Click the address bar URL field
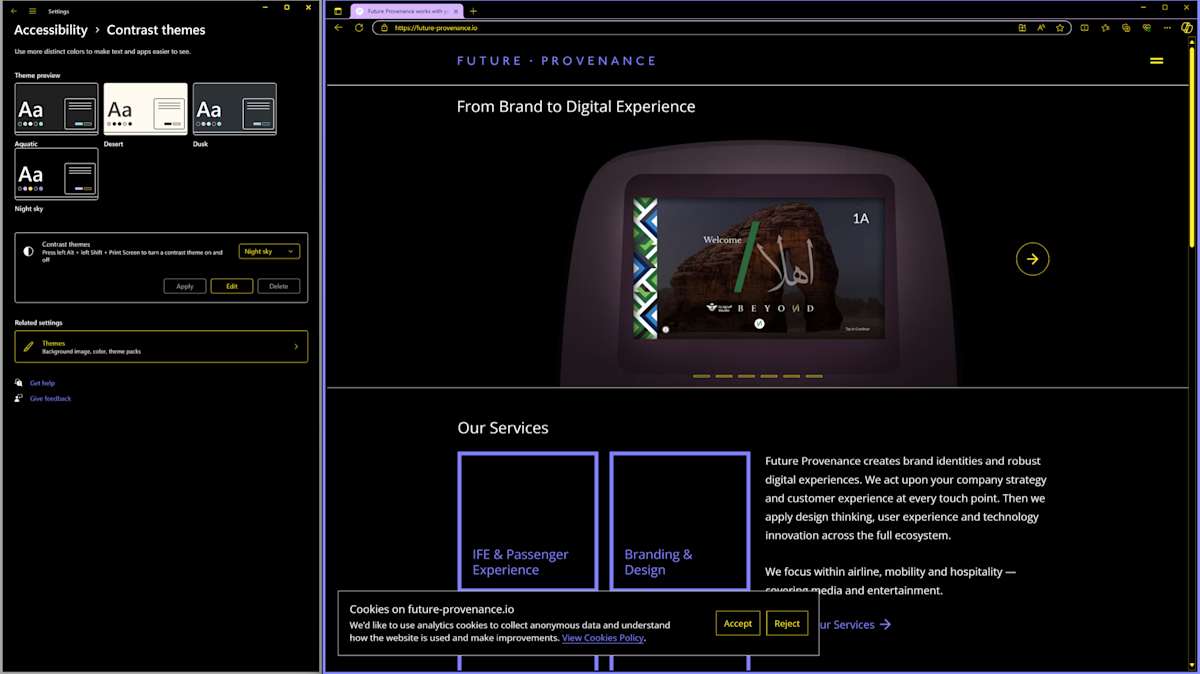 pyautogui.click(x=721, y=28)
